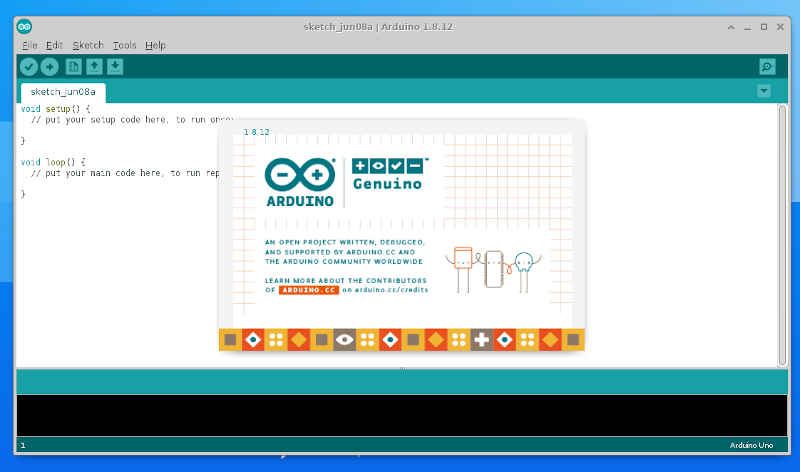The image size is (800, 472).
Task: Click the line number 1 in status bar
Action: pos(22,445)
